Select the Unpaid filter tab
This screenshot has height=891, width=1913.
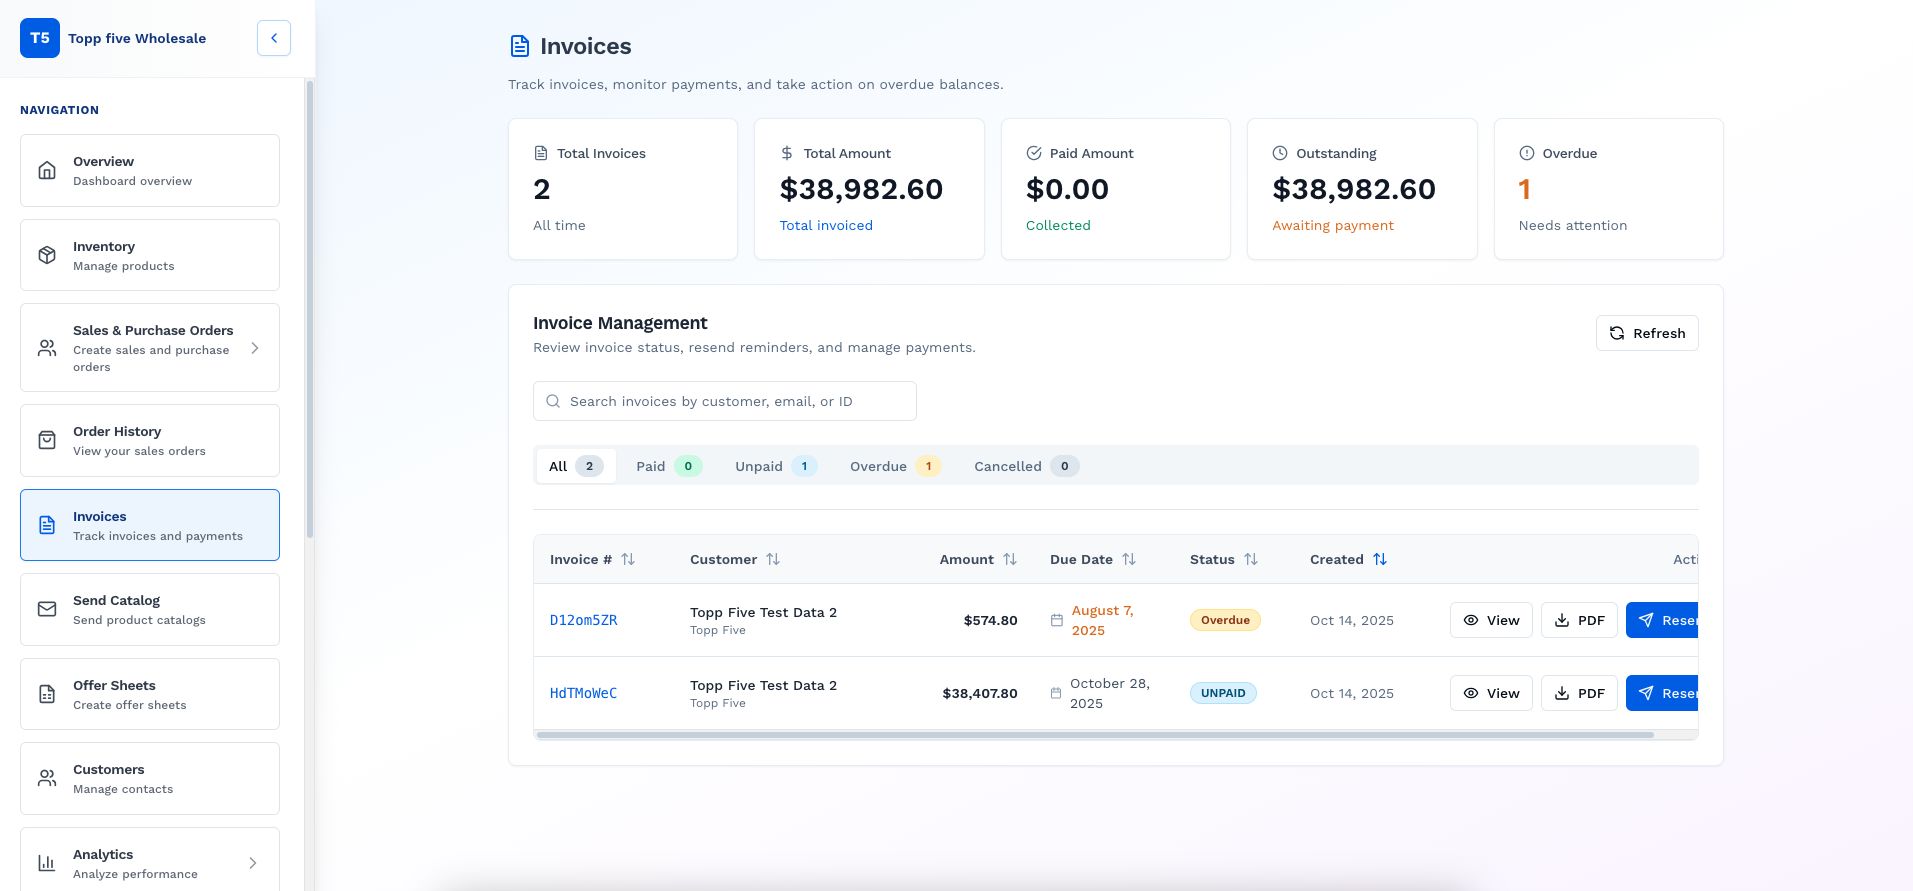tap(775, 466)
